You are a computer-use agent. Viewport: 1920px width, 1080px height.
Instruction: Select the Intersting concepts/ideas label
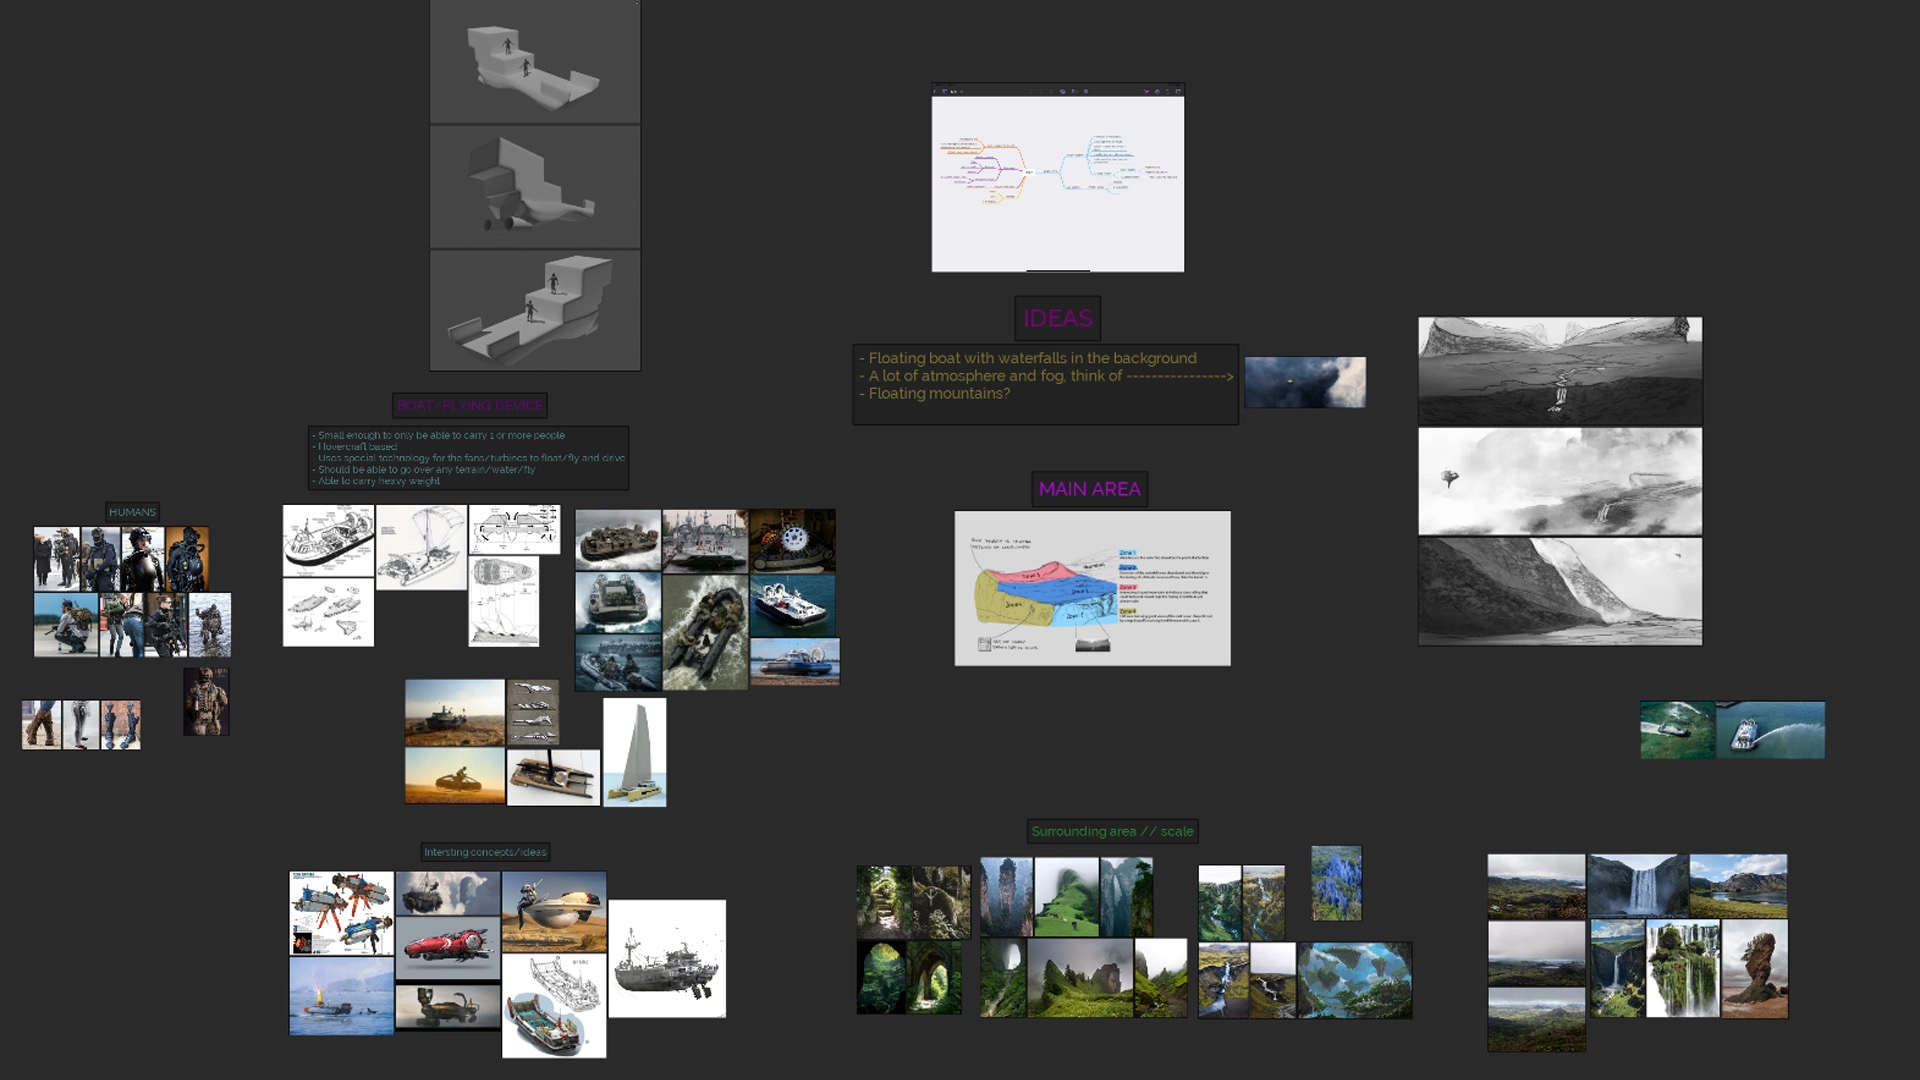click(485, 852)
